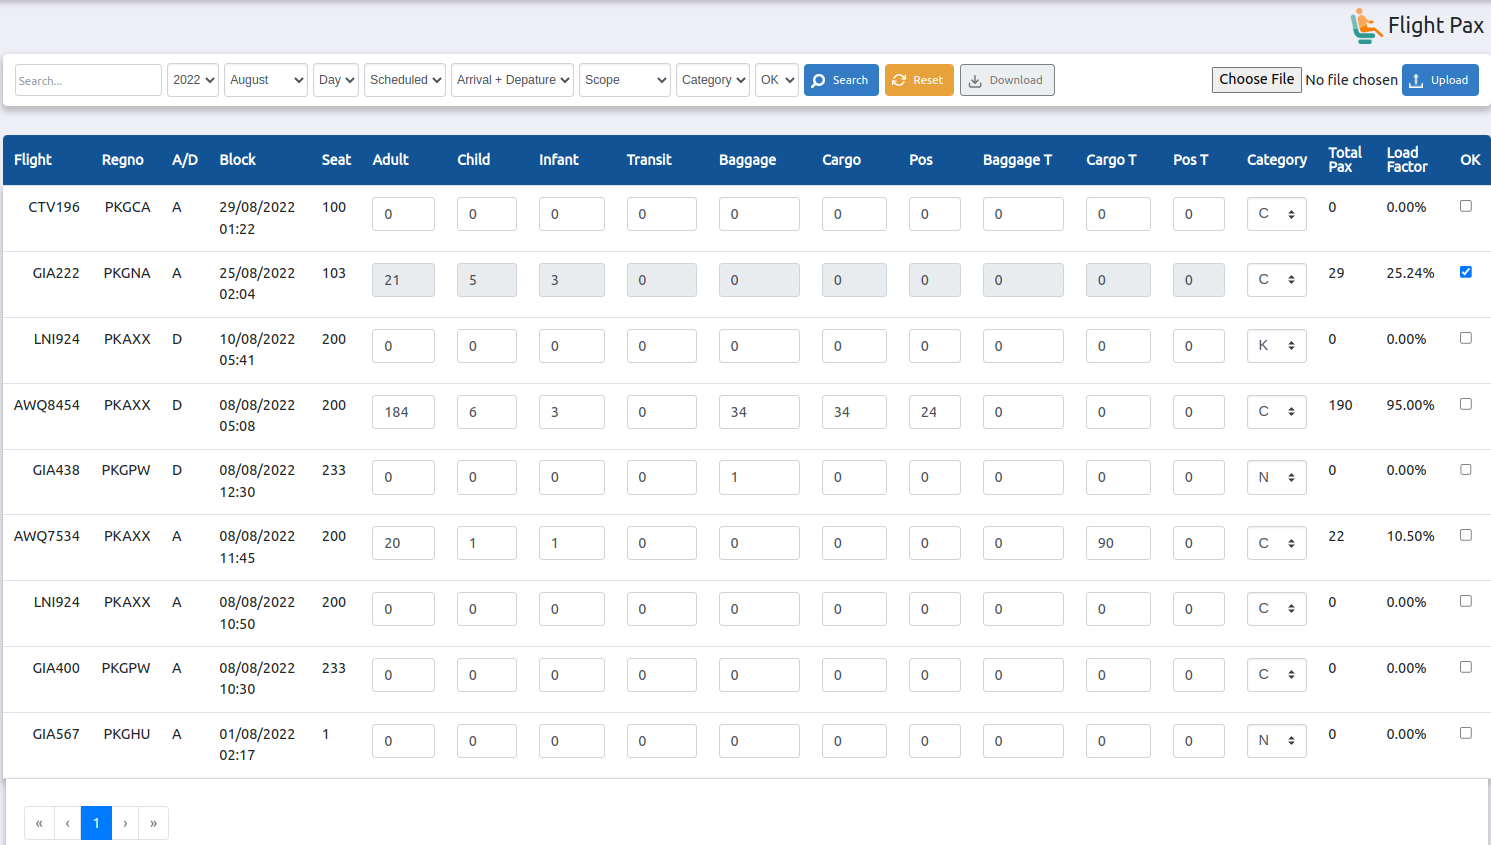Screen dimensions: 1491x845
Task: Click the Search button with magnifier icon
Action: [840, 80]
